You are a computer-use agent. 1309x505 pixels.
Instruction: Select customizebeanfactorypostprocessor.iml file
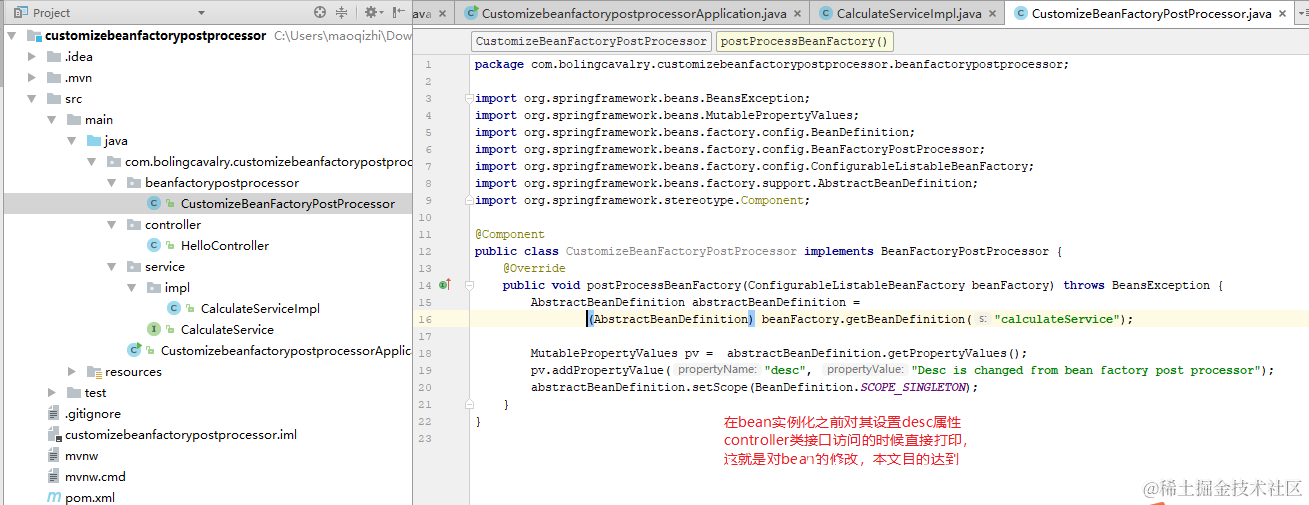point(181,434)
